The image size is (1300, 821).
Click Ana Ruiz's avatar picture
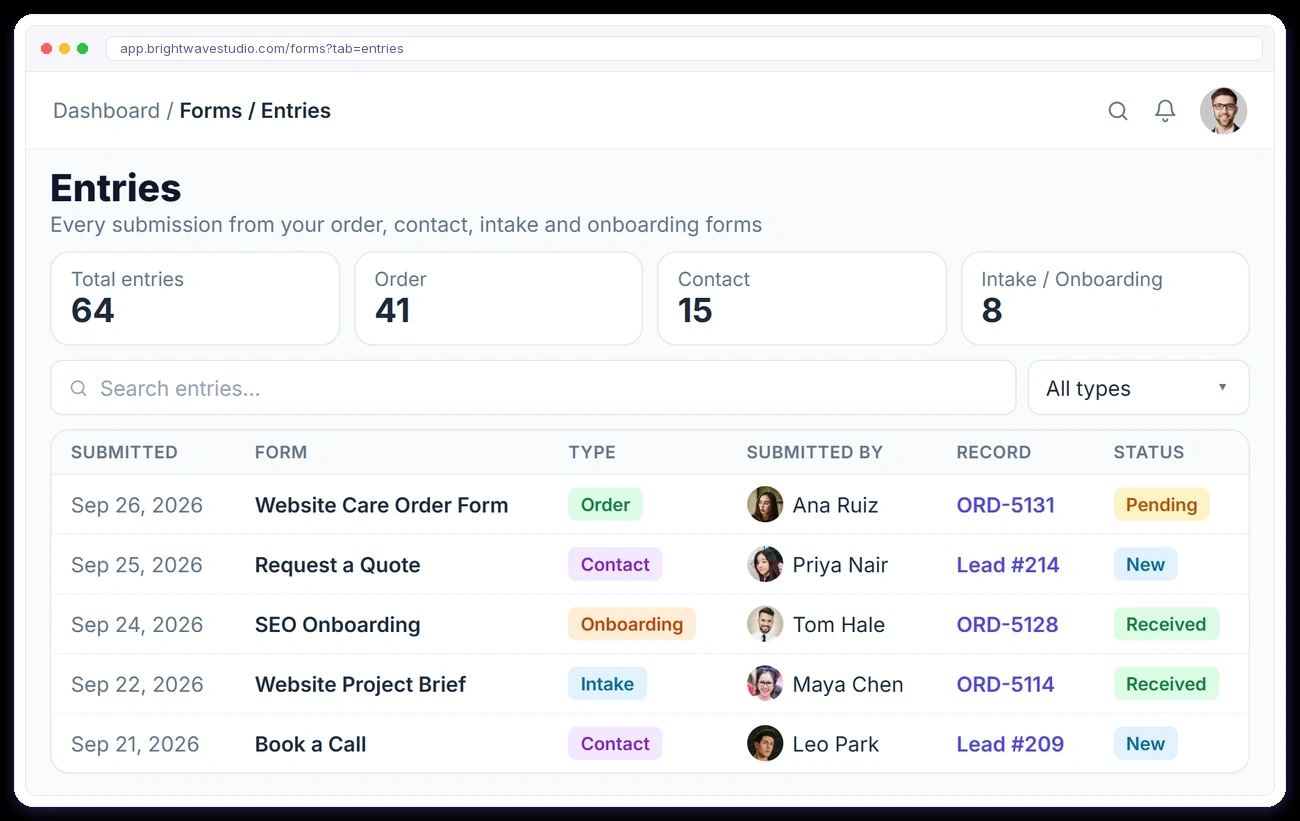[765, 505]
